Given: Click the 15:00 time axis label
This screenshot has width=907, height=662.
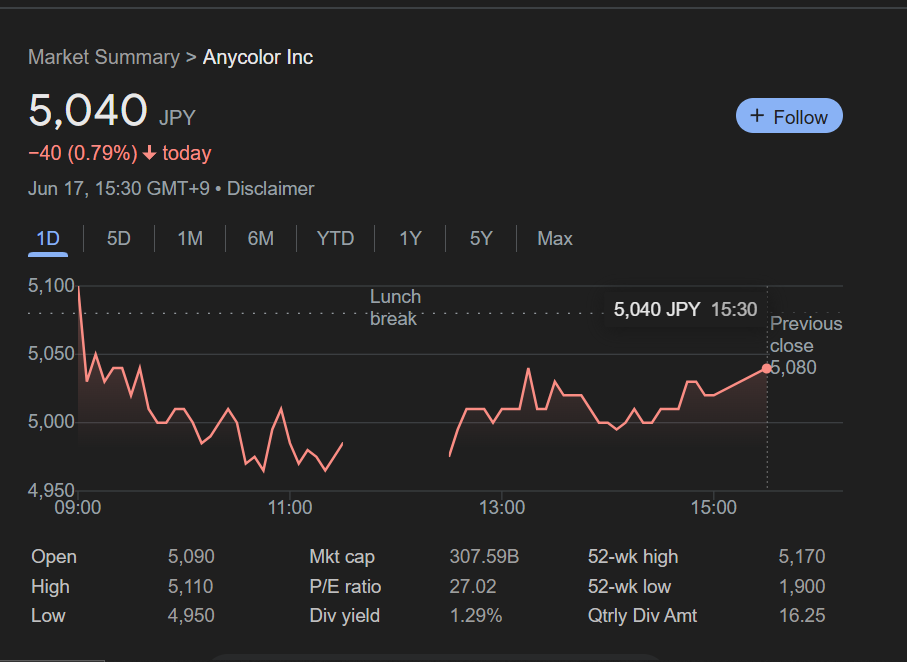Looking at the screenshot, I should (x=714, y=507).
